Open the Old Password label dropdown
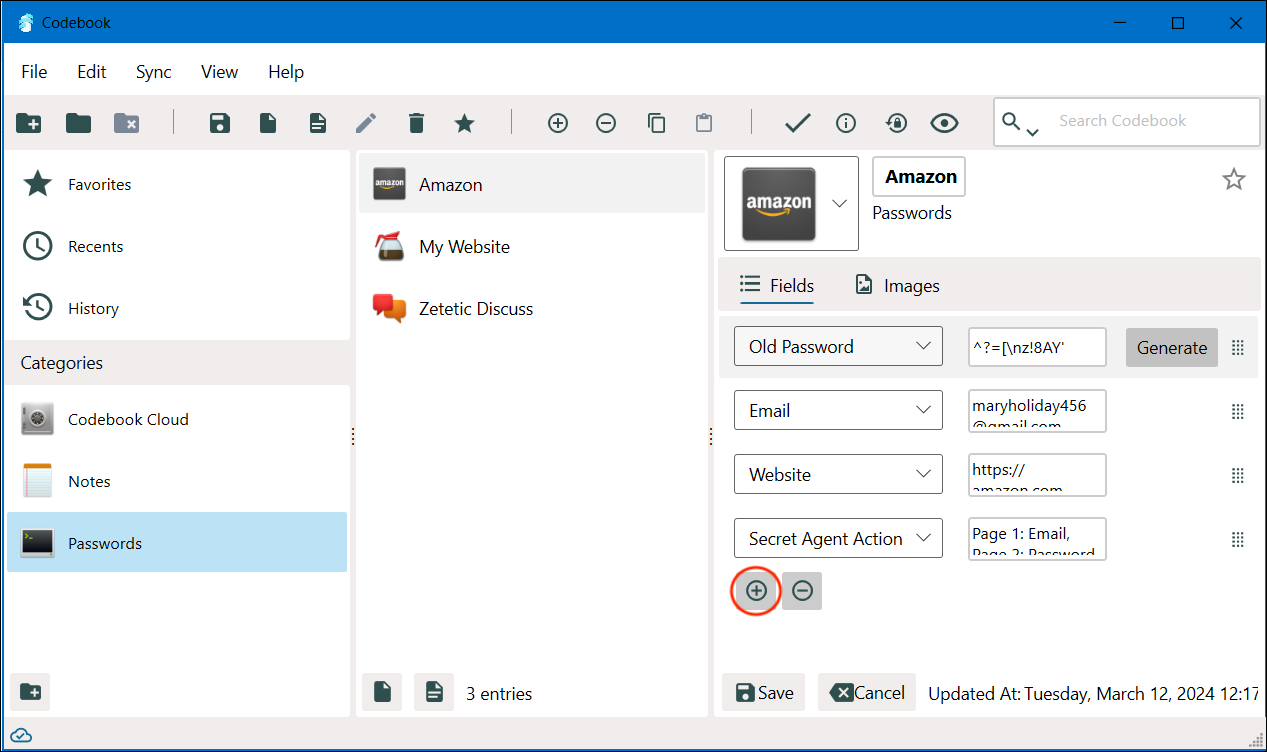 tap(838, 347)
